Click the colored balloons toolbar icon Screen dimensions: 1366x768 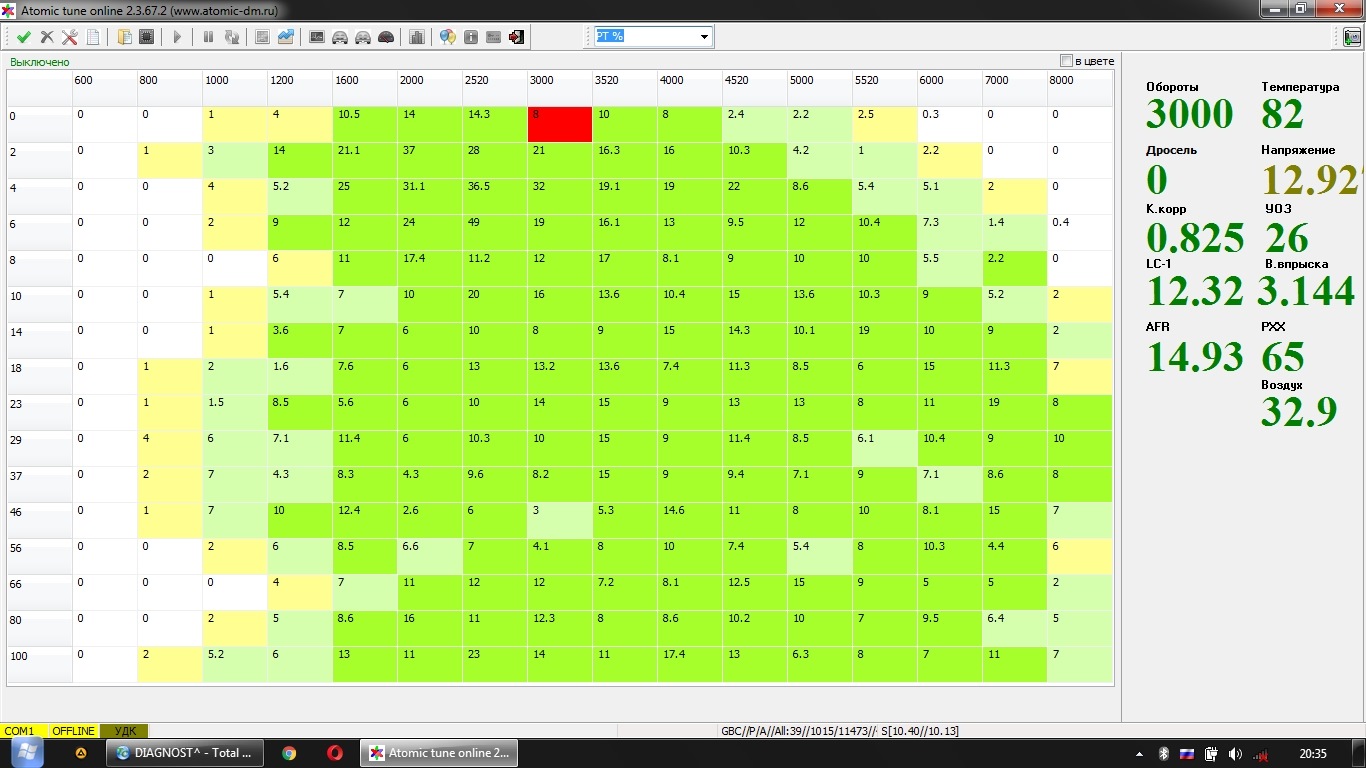(x=448, y=37)
